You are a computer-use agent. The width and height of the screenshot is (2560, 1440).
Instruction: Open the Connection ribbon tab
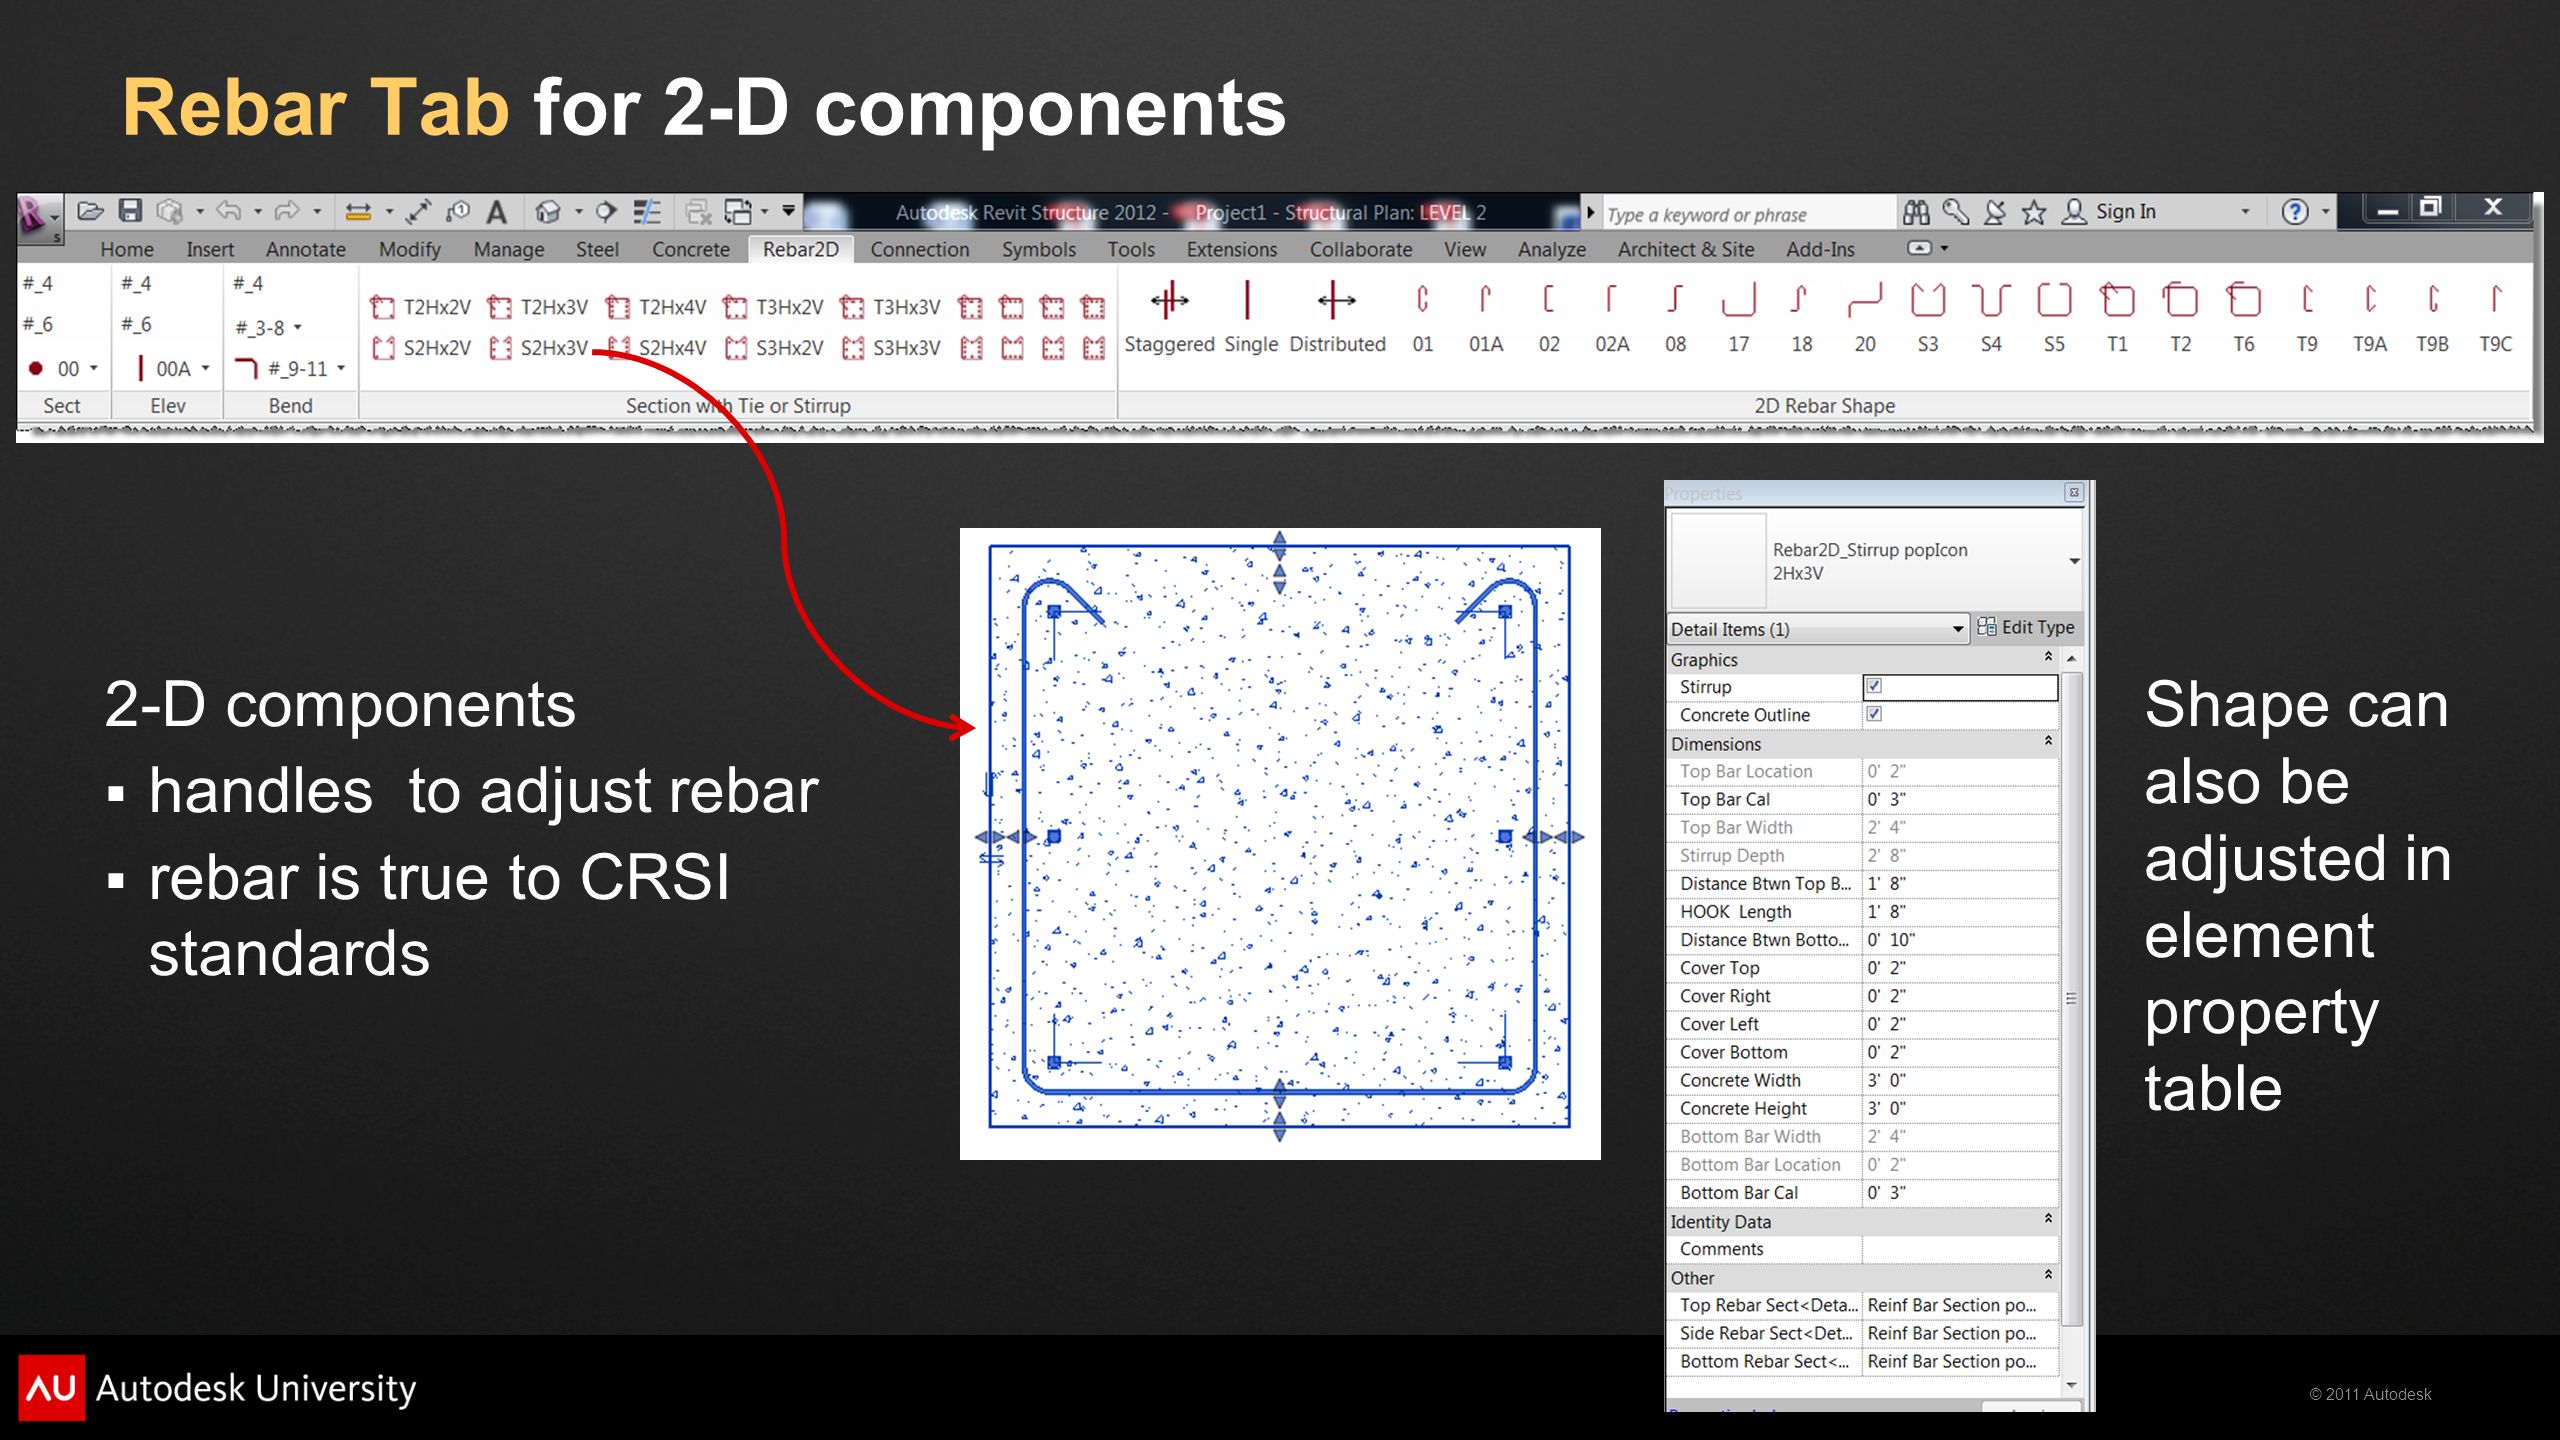tap(920, 249)
